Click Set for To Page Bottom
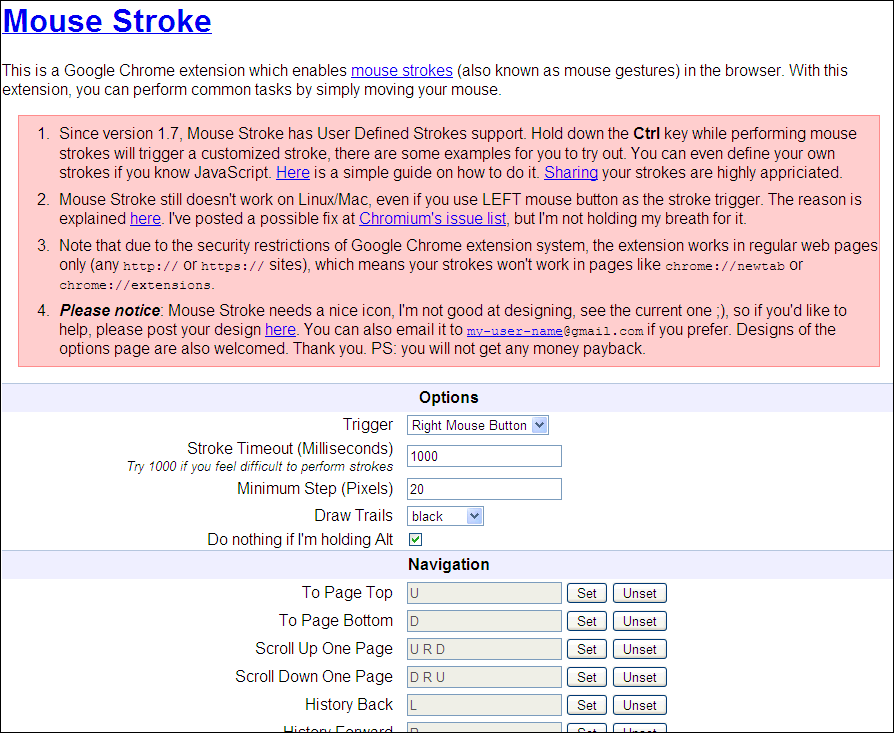Viewport: 894px width, 733px height. tap(587, 621)
